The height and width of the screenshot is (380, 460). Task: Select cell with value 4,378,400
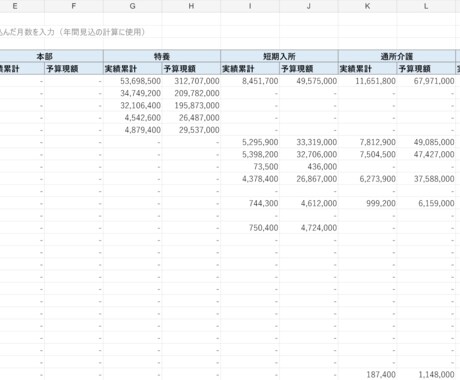coord(250,179)
